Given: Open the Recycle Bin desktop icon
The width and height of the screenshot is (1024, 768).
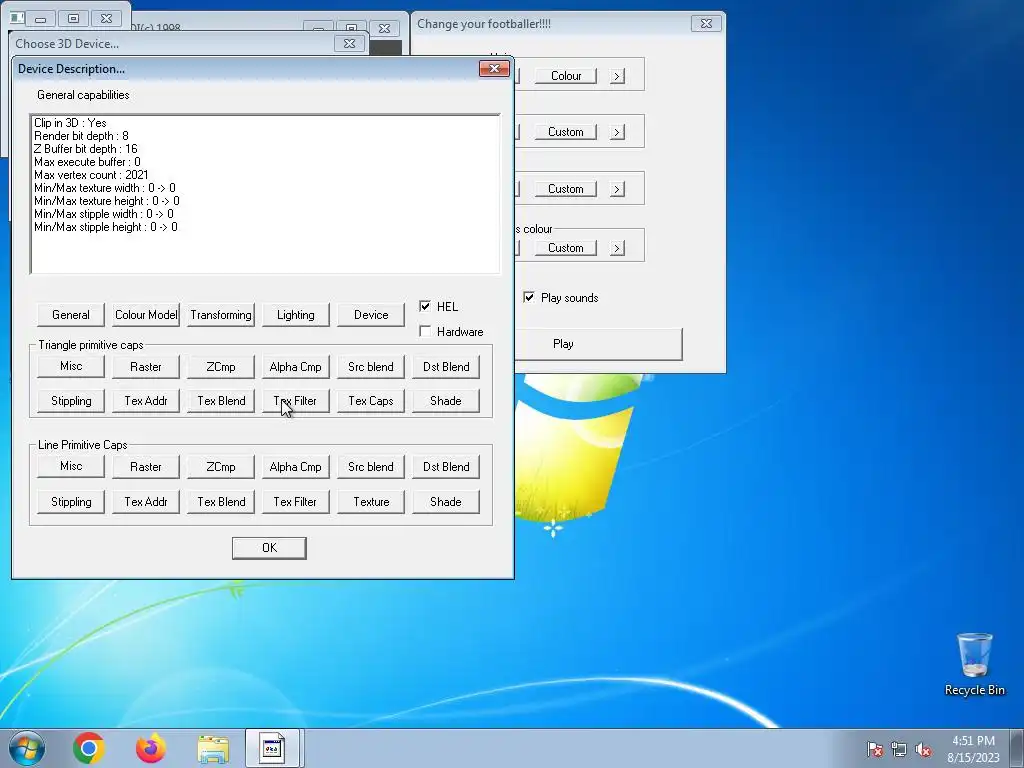Looking at the screenshot, I should (x=974, y=664).
